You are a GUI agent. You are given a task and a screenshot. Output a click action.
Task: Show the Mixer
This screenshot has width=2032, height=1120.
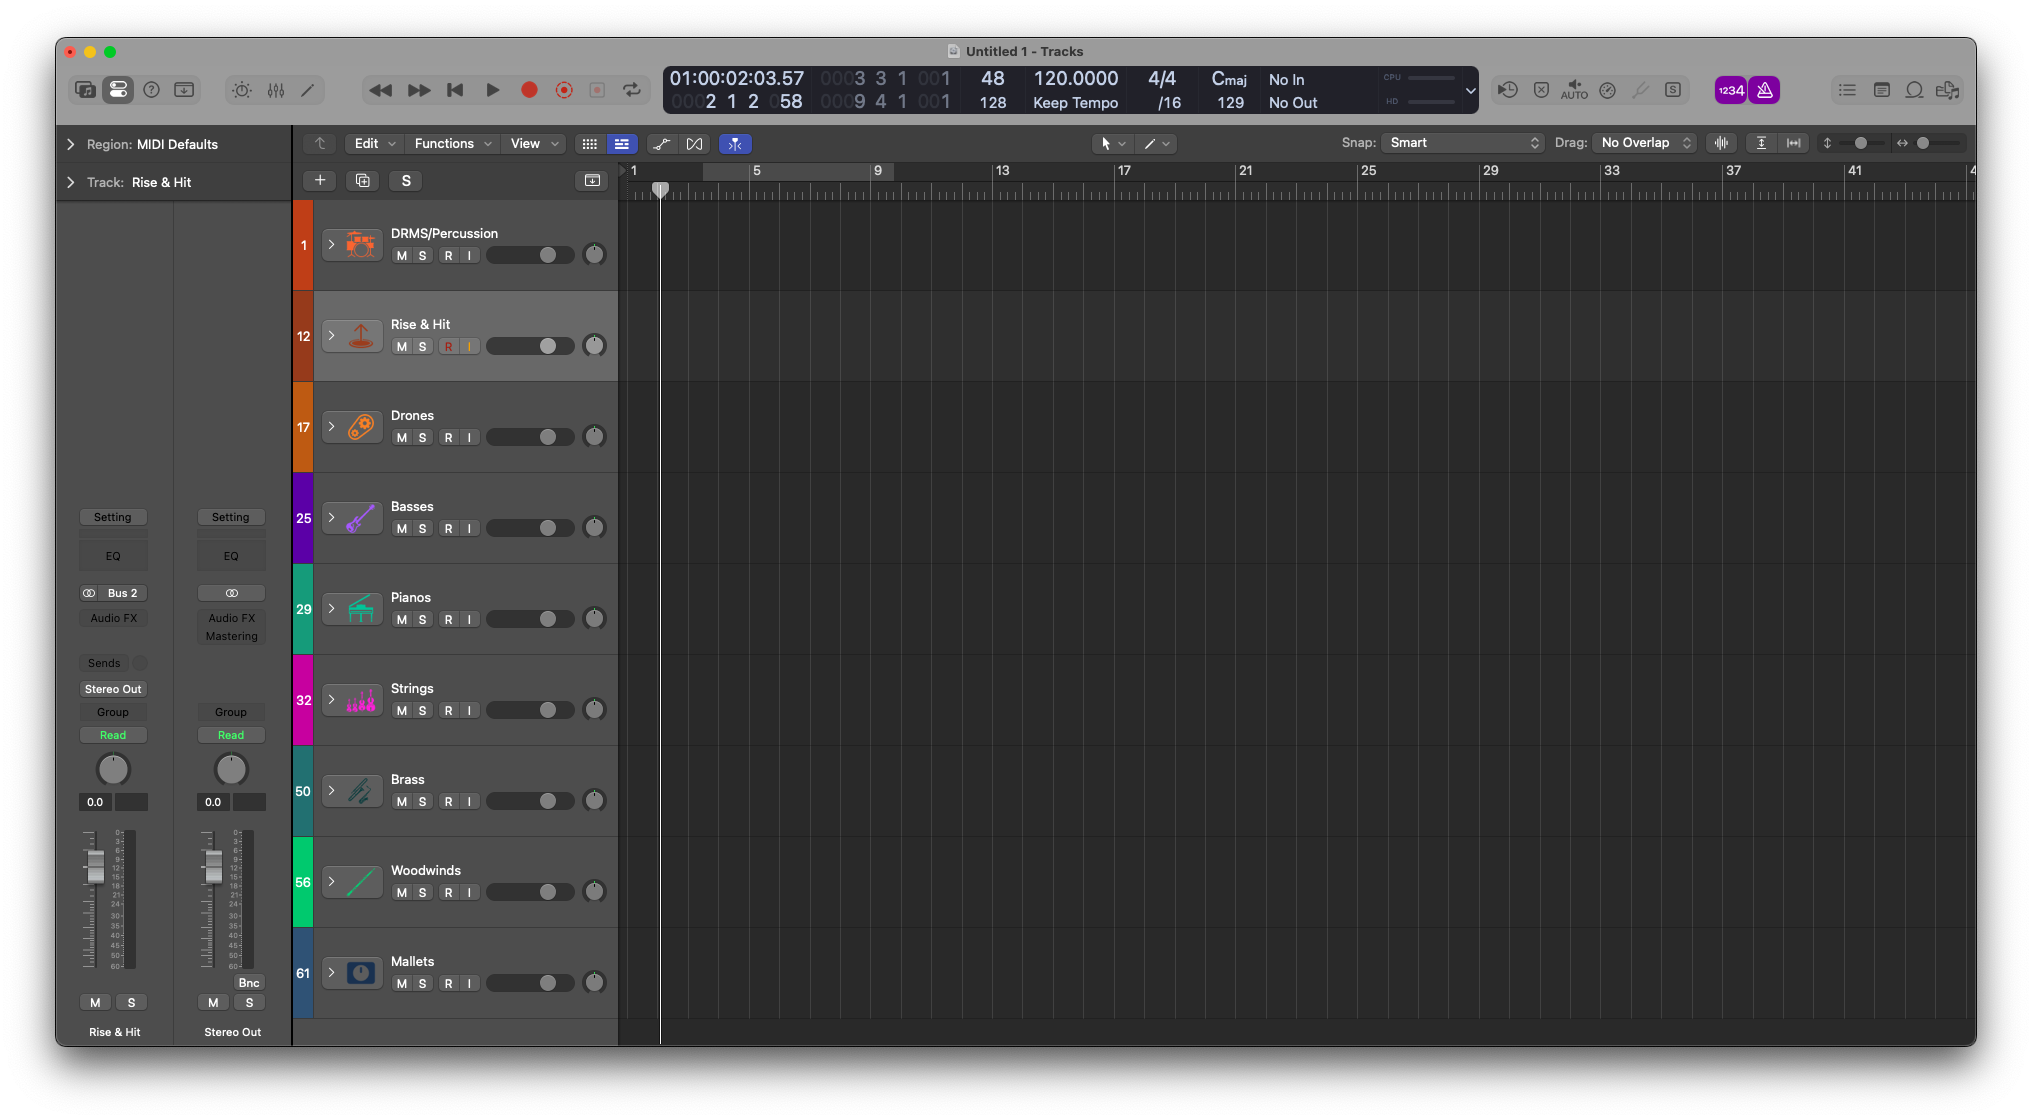coord(275,90)
